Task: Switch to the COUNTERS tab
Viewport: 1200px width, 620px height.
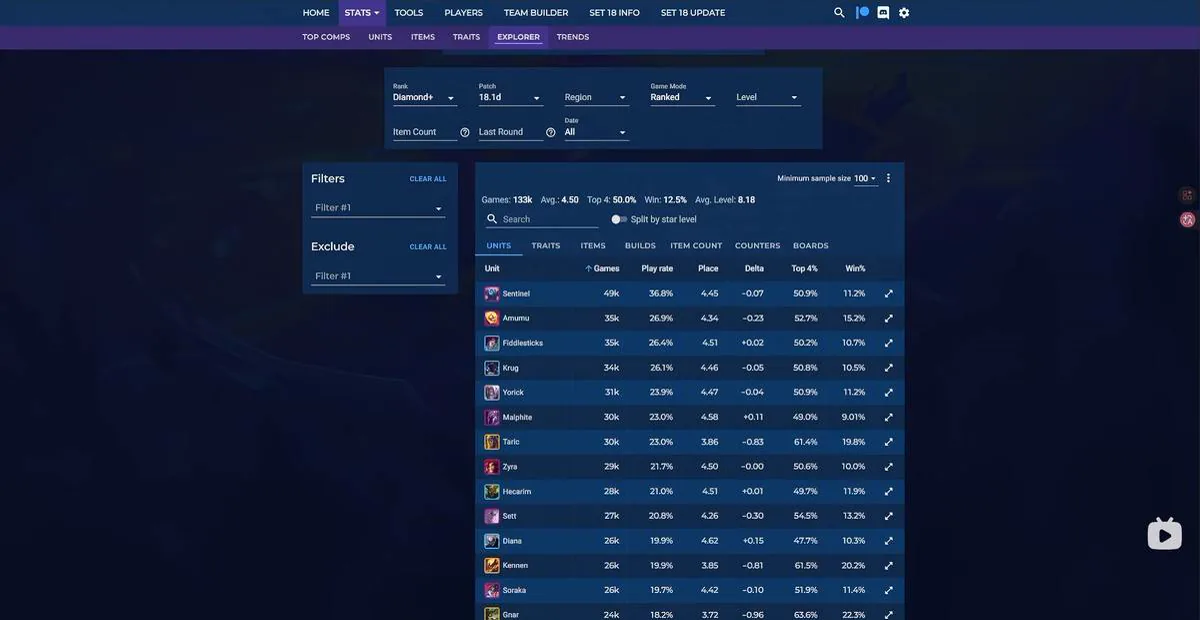Action: (758, 245)
